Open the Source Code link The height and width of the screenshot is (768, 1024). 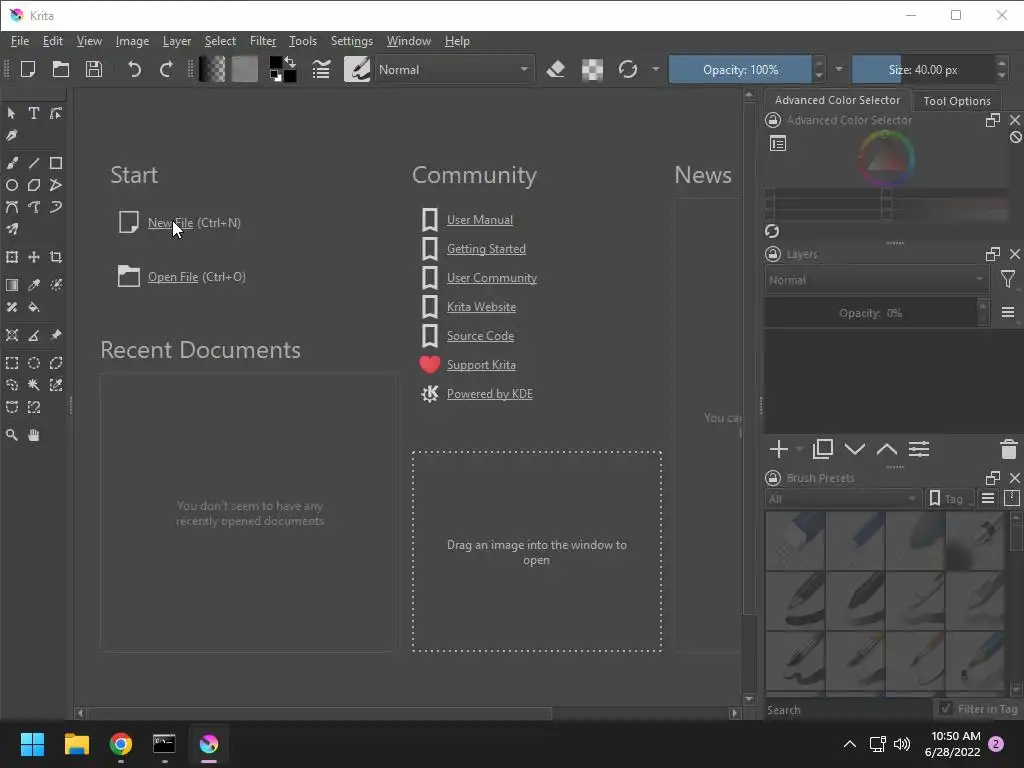[x=481, y=336]
